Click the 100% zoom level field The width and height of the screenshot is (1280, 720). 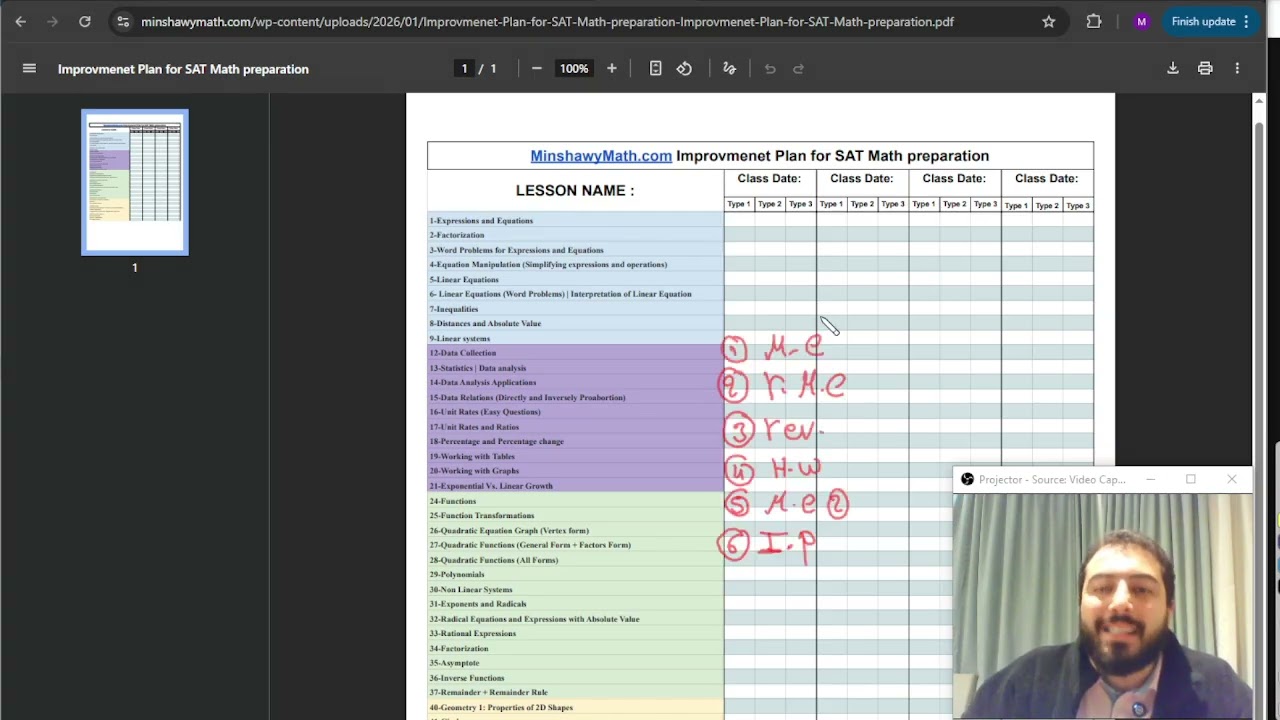pyautogui.click(x=574, y=69)
